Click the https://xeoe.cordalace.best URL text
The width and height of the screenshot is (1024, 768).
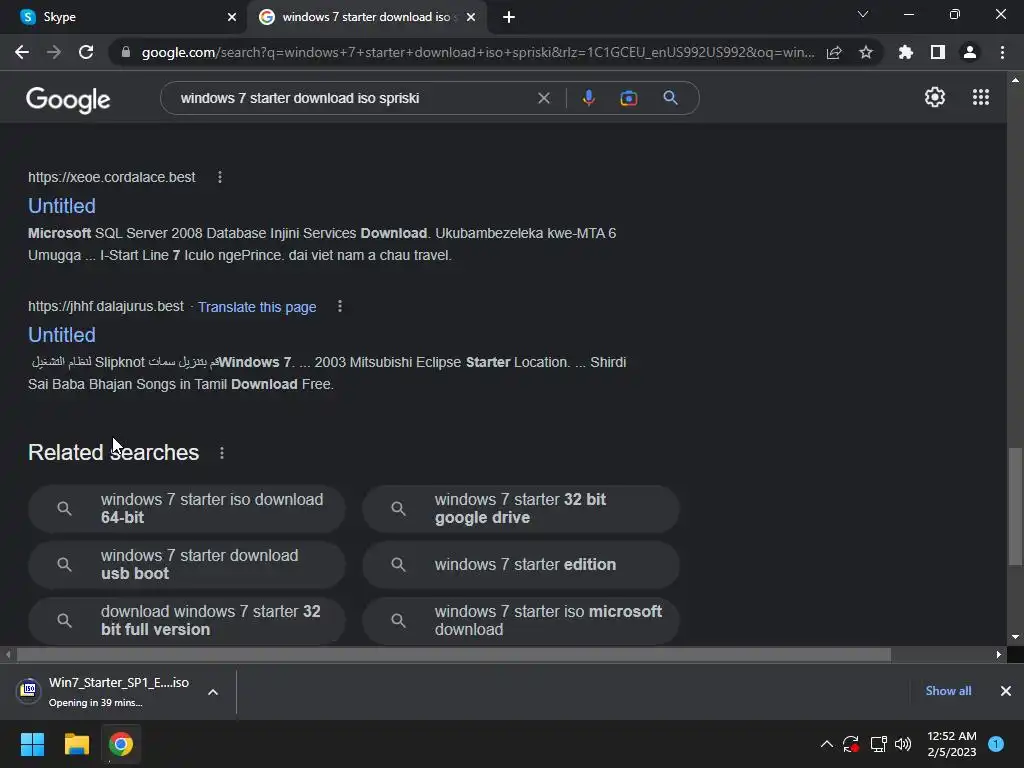pyautogui.click(x=112, y=177)
